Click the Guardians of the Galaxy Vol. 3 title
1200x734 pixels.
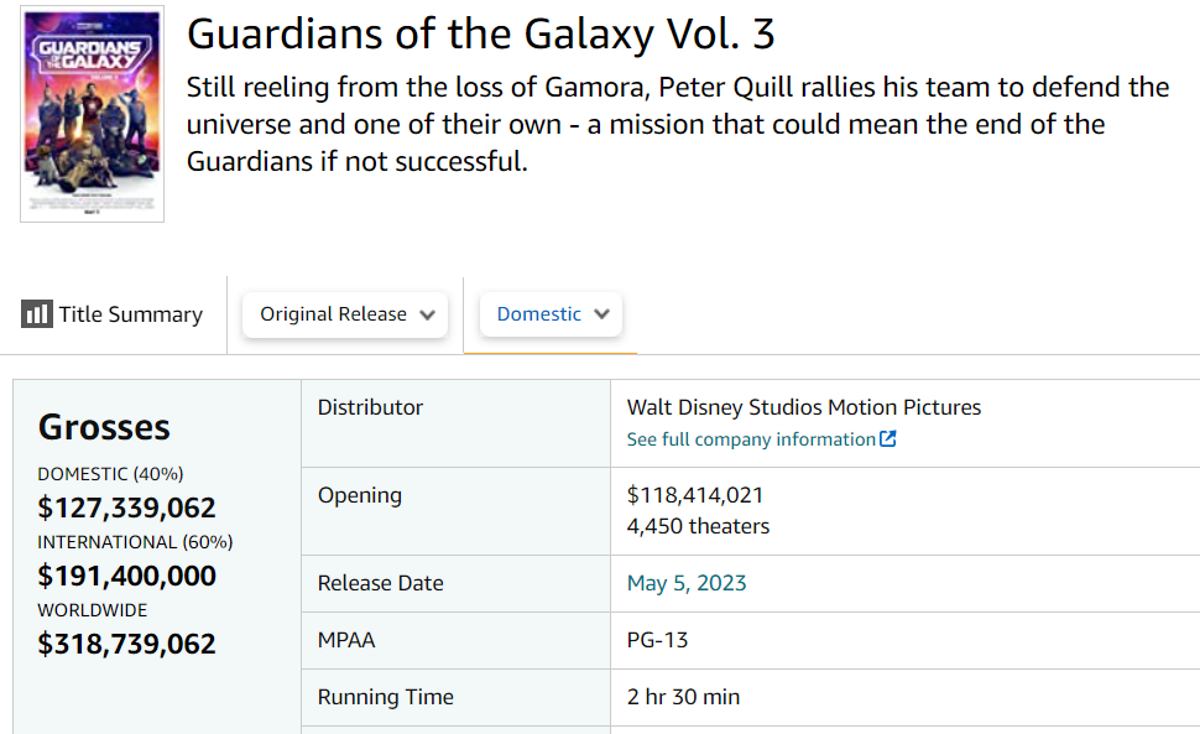[x=480, y=35]
